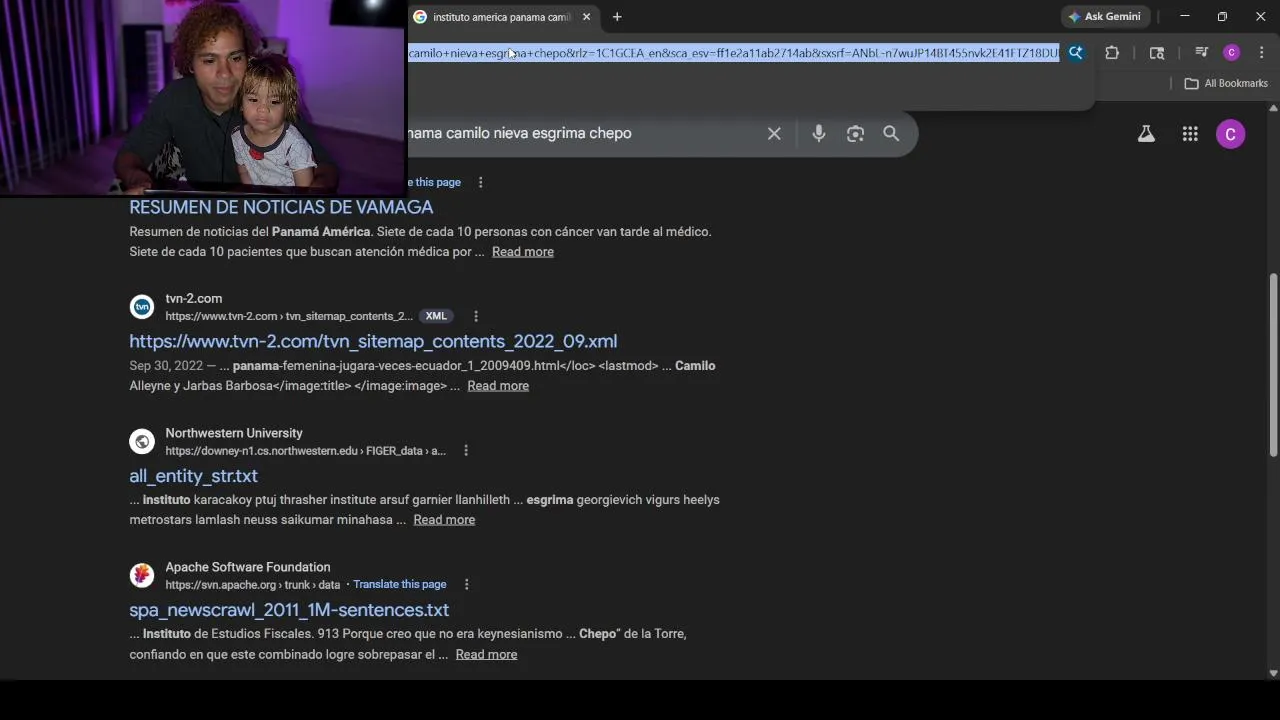1280x720 pixels.
Task: Click the Northwestern University globe icon
Action: pos(142,441)
